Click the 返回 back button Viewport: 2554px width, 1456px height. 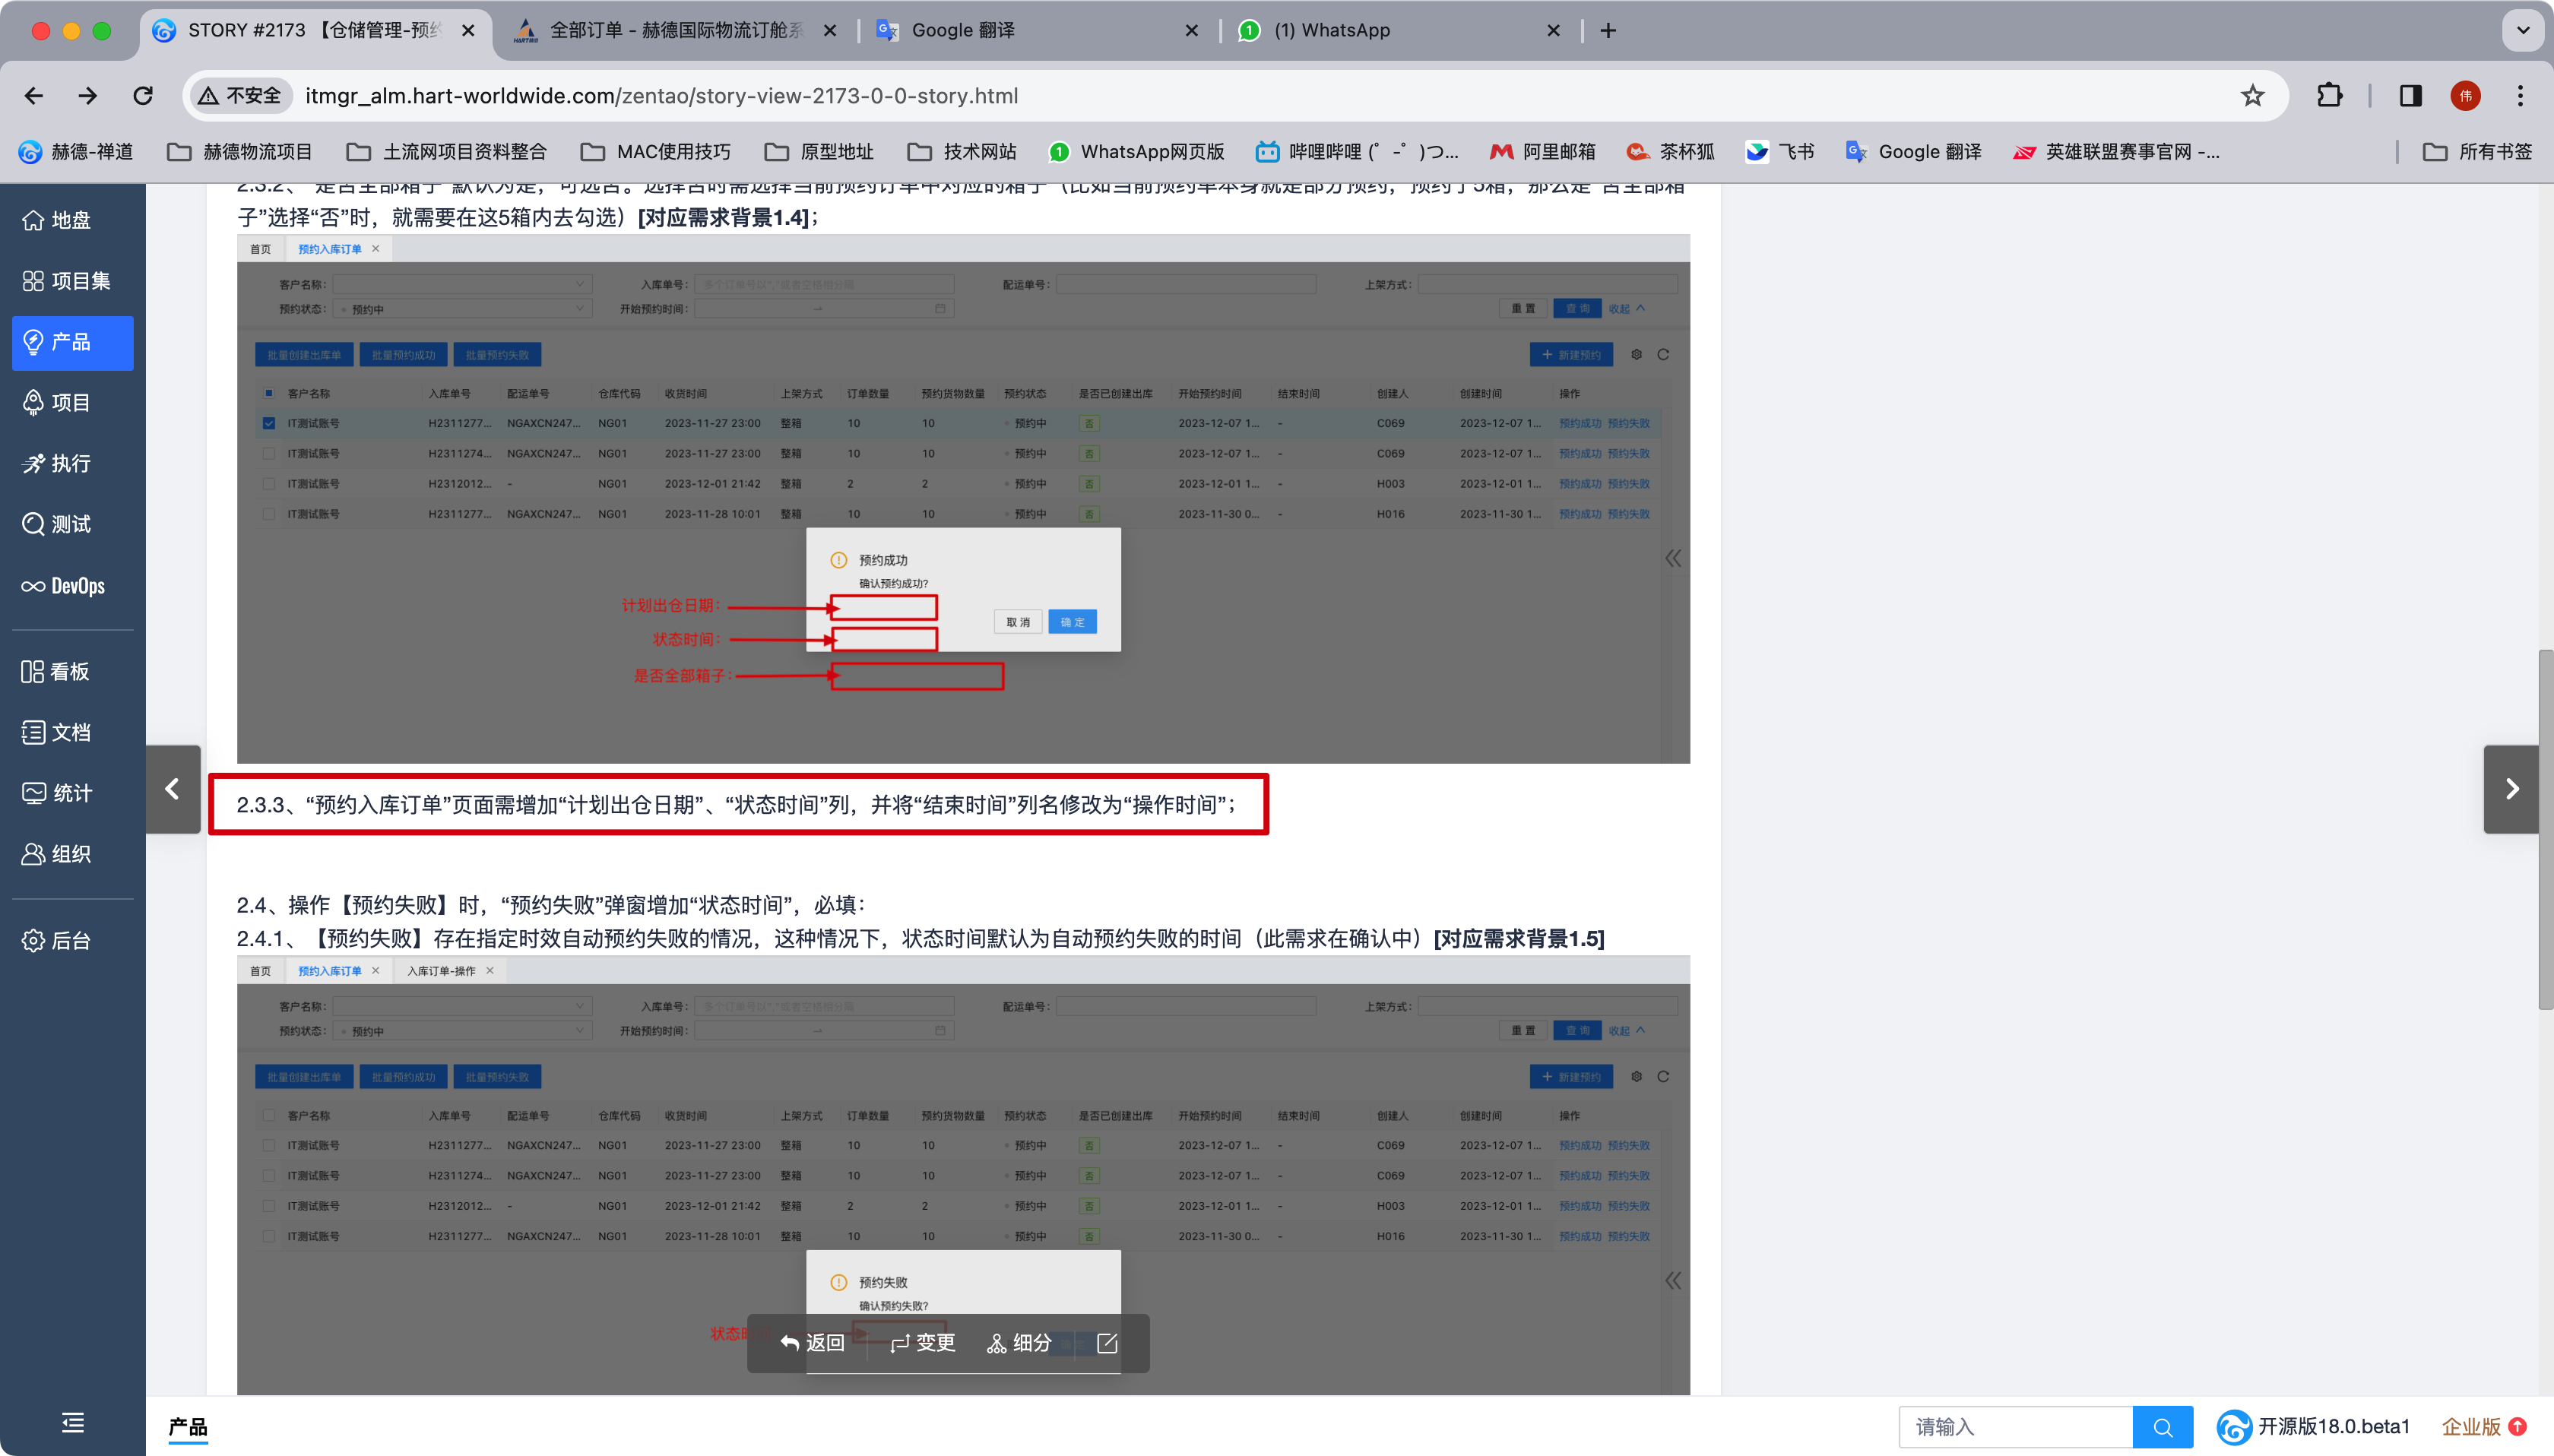(813, 1343)
